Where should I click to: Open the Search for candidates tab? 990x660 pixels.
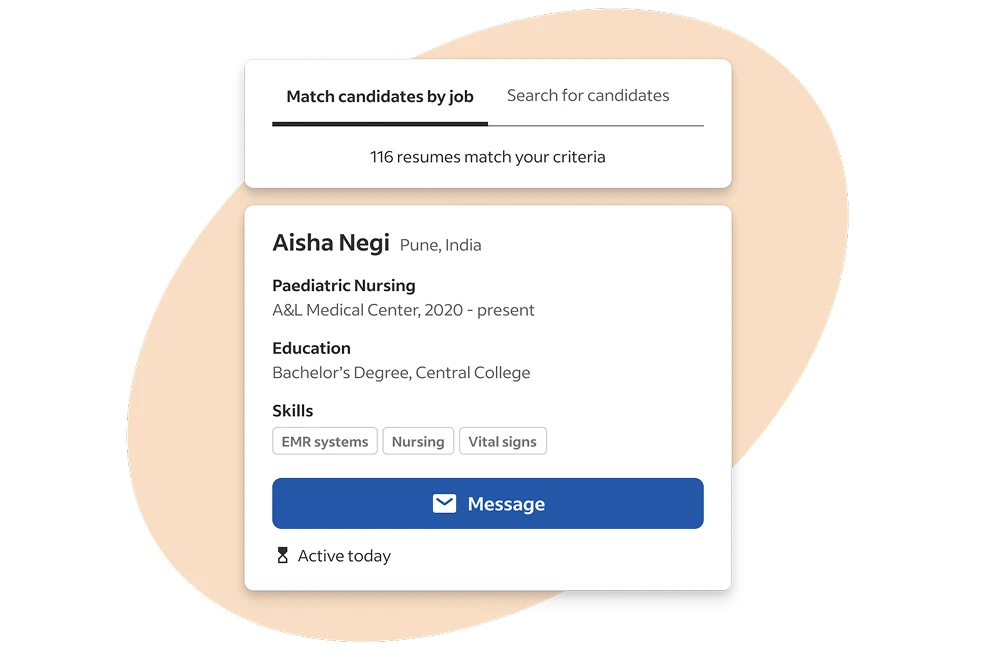coord(588,96)
